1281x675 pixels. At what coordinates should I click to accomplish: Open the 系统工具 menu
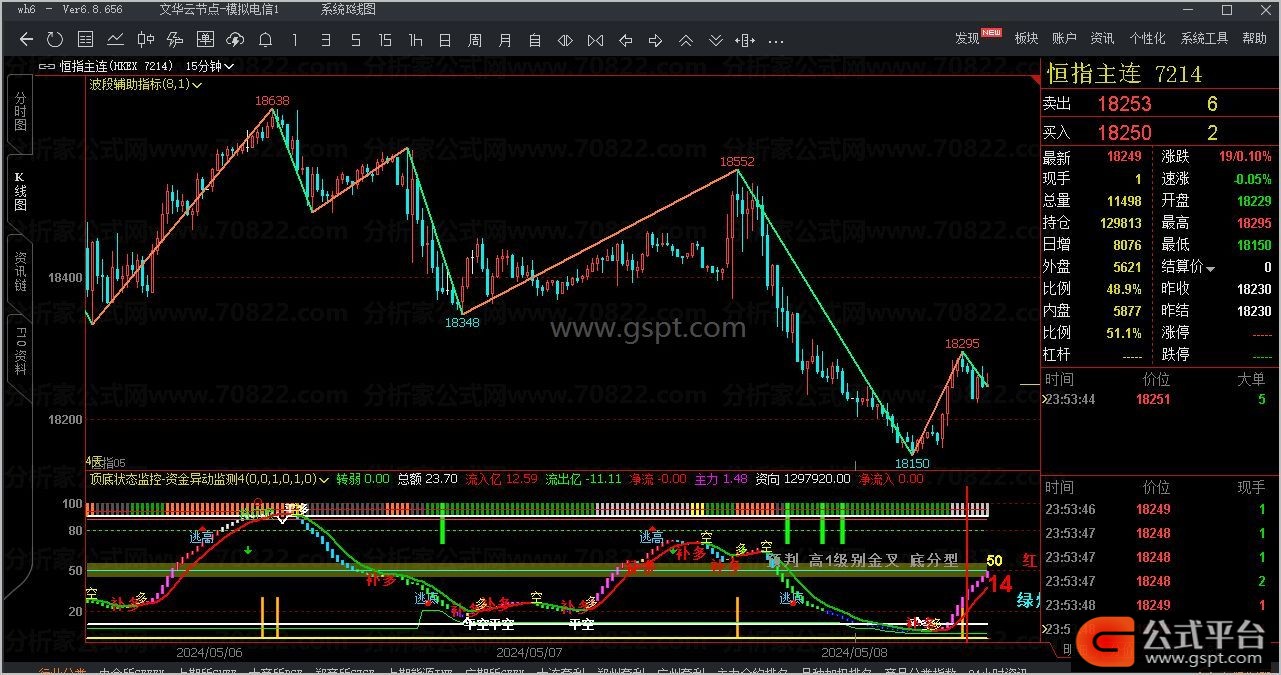[1204, 39]
